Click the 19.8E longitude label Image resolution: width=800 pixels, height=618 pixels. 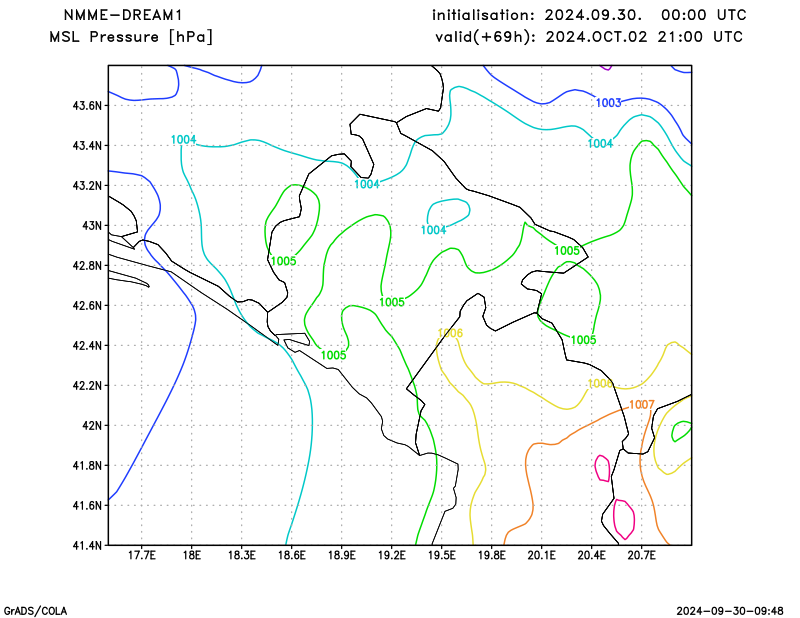point(492,555)
